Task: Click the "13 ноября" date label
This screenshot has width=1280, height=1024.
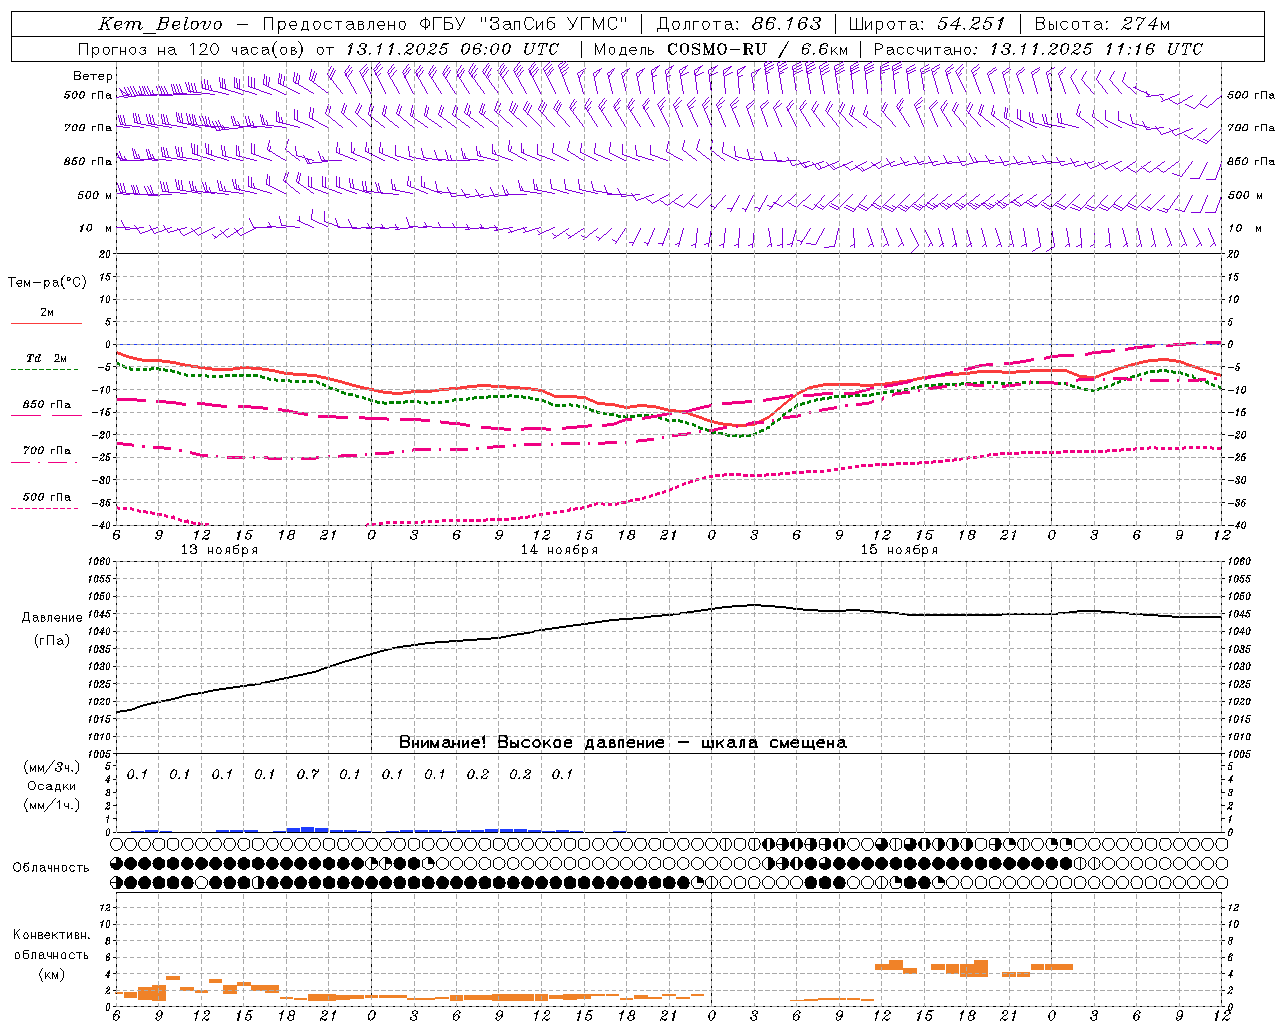Action: click(219, 550)
